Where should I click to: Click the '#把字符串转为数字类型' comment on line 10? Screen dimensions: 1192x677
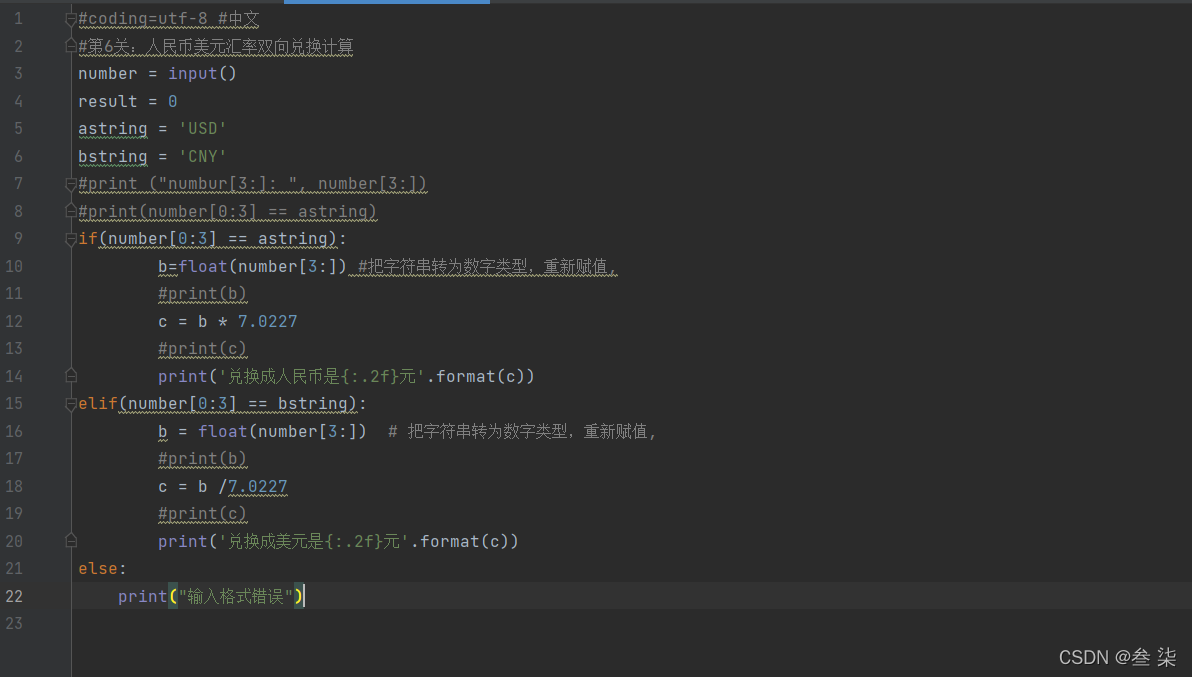point(487,267)
